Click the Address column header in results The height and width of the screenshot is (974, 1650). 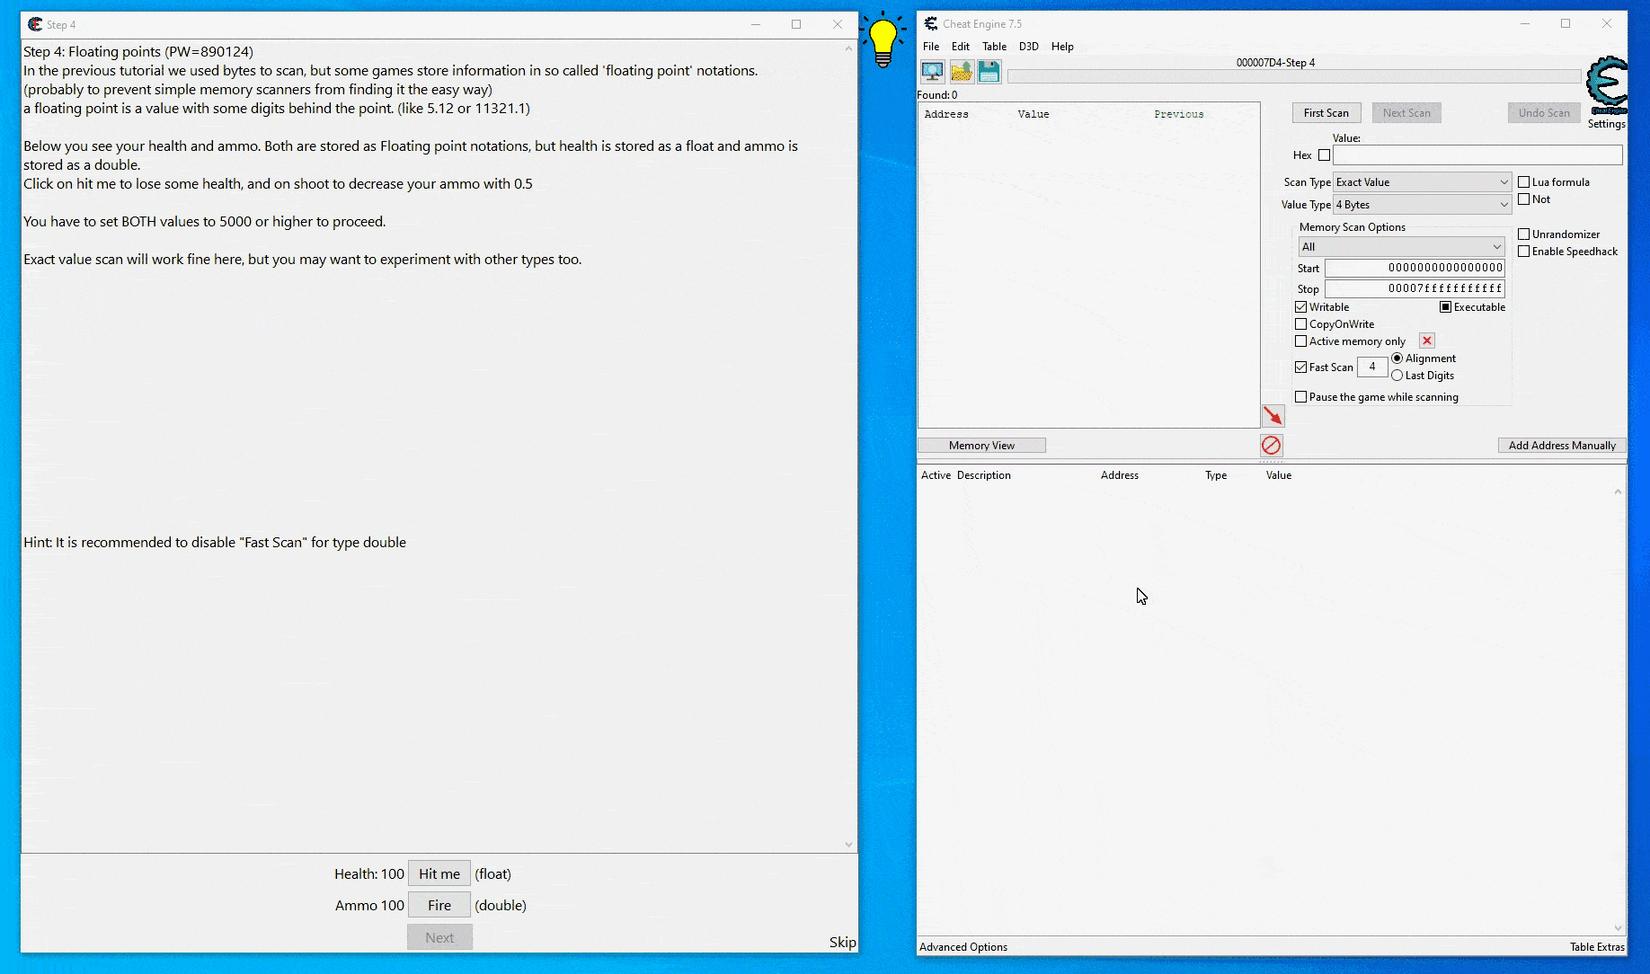[x=946, y=114]
